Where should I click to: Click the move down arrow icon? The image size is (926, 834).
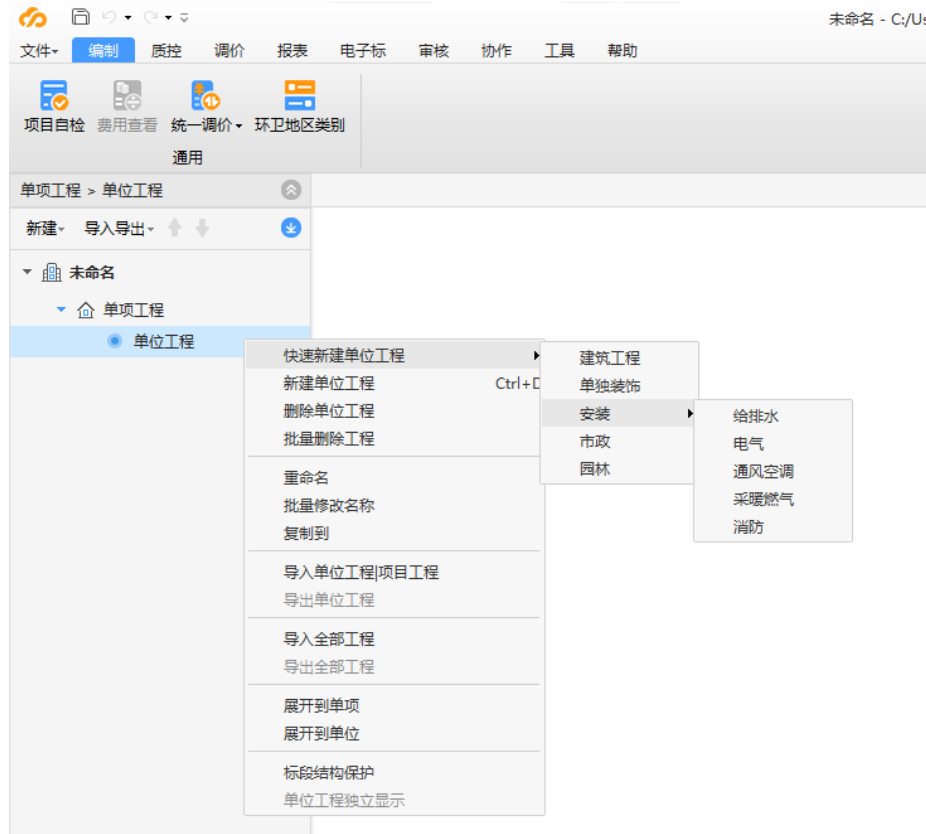tap(203, 227)
